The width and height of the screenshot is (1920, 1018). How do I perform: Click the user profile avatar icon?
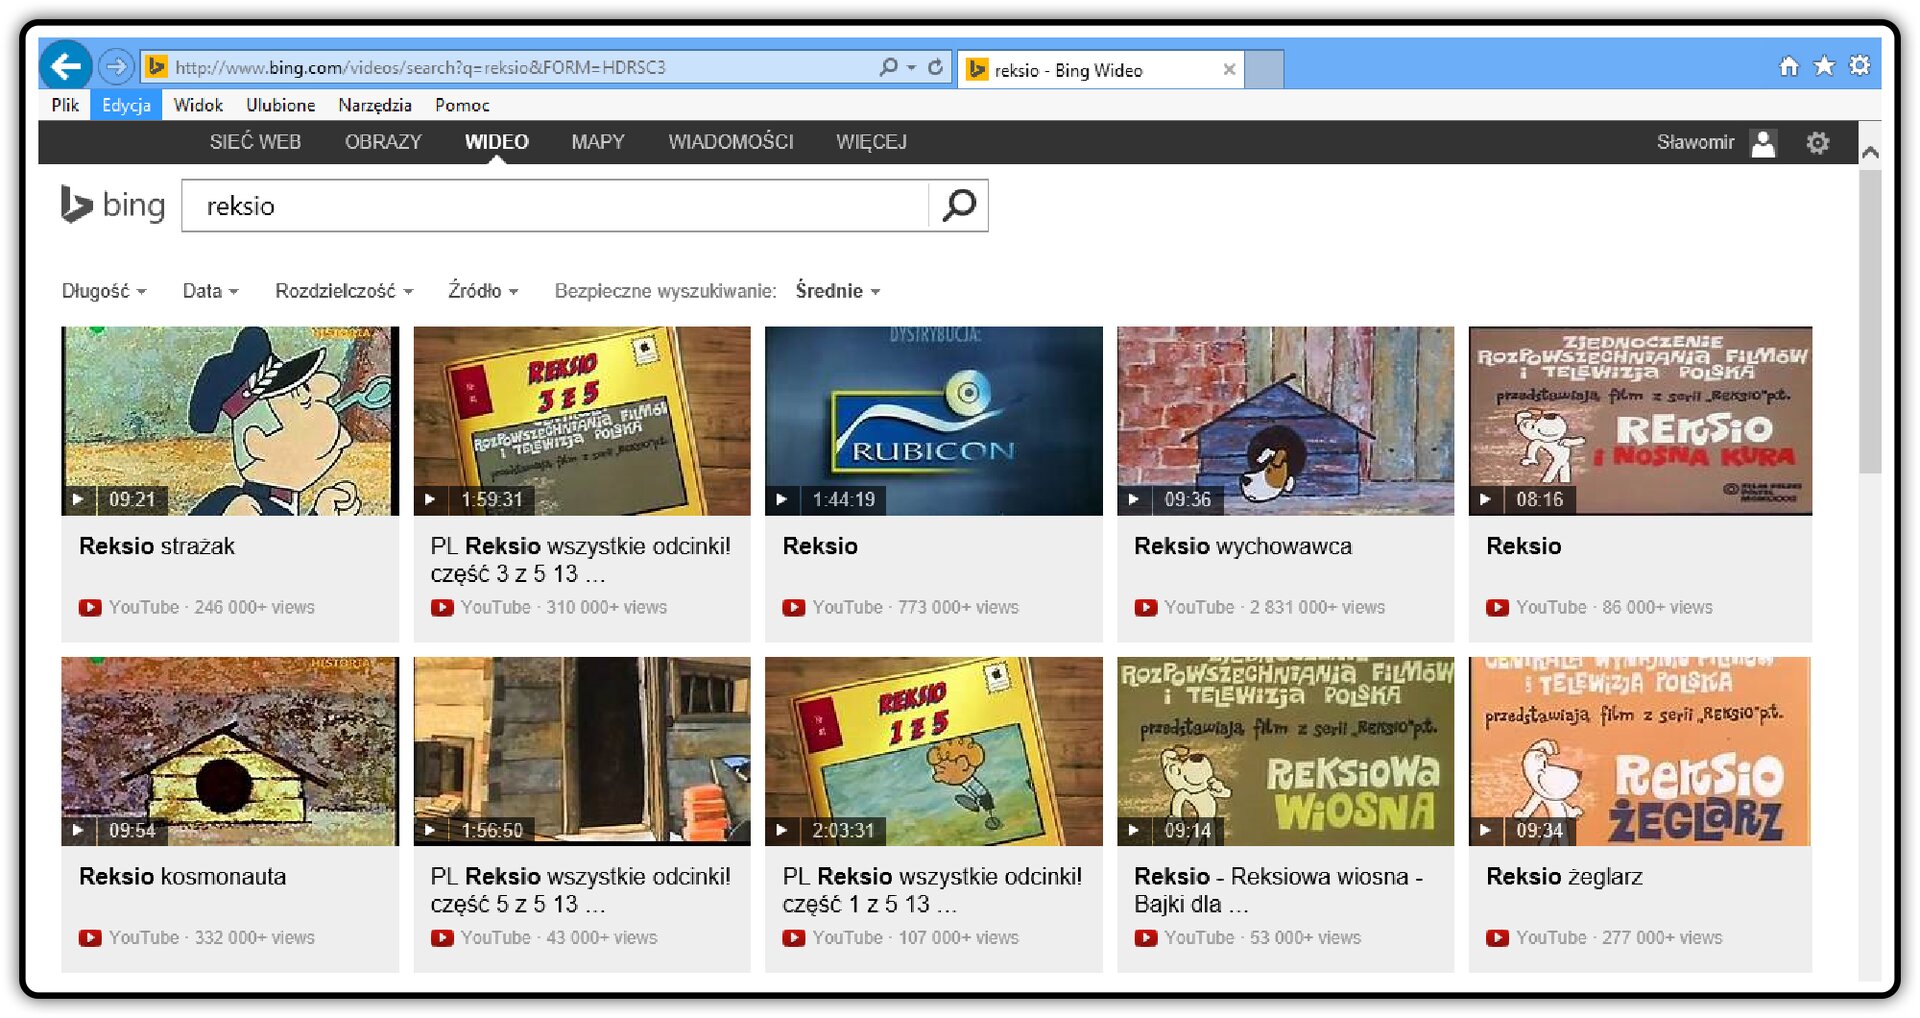click(x=1763, y=143)
